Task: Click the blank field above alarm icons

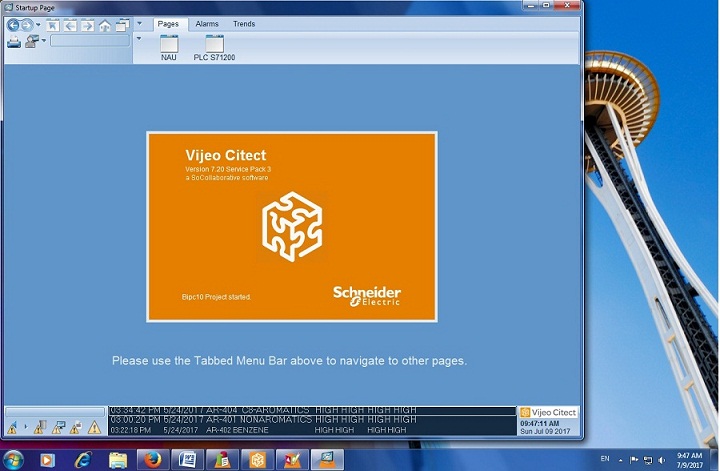Action: 55,412
